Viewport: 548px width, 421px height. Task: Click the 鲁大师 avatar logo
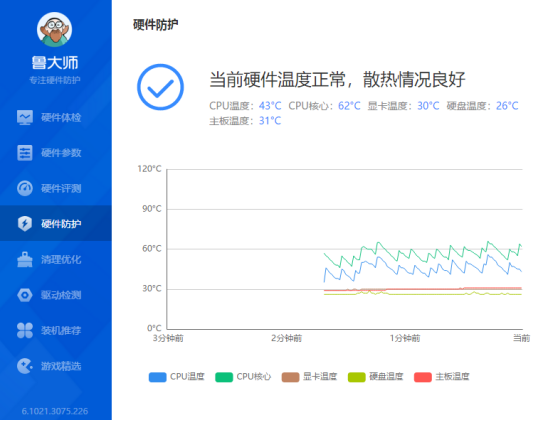tap(55, 30)
